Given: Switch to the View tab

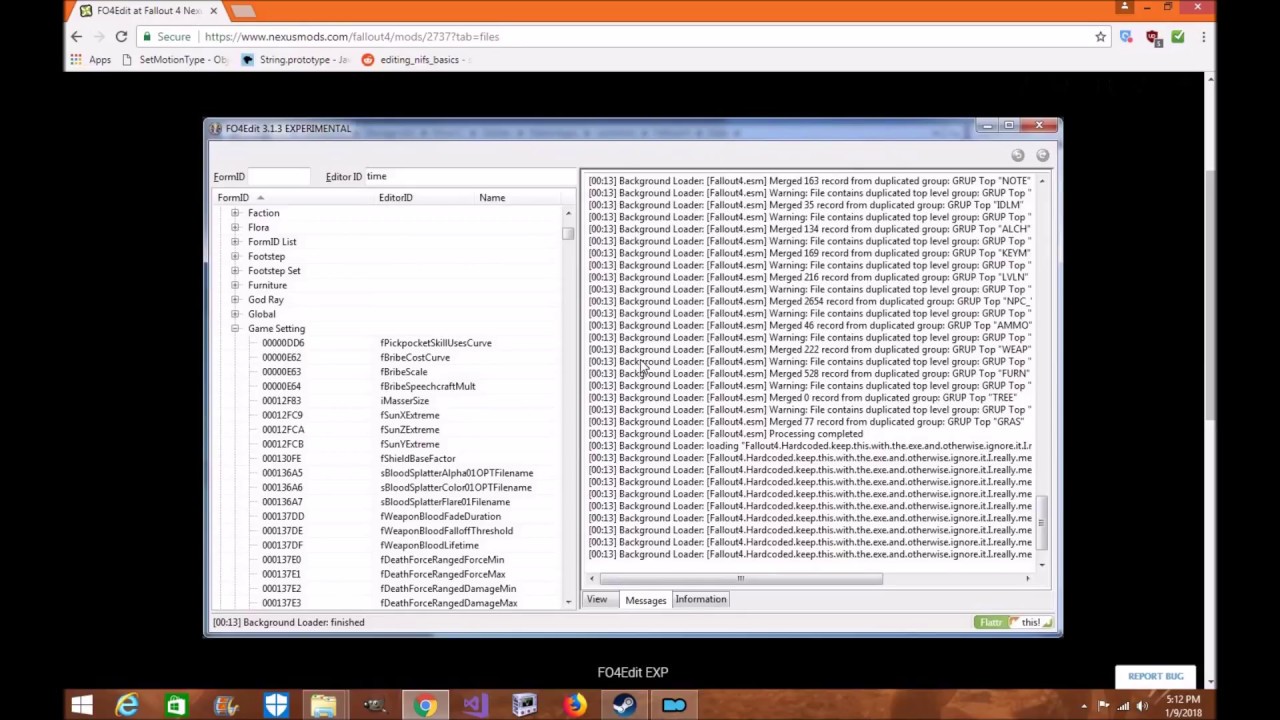Looking at the screenshot, I should point(597,599).
